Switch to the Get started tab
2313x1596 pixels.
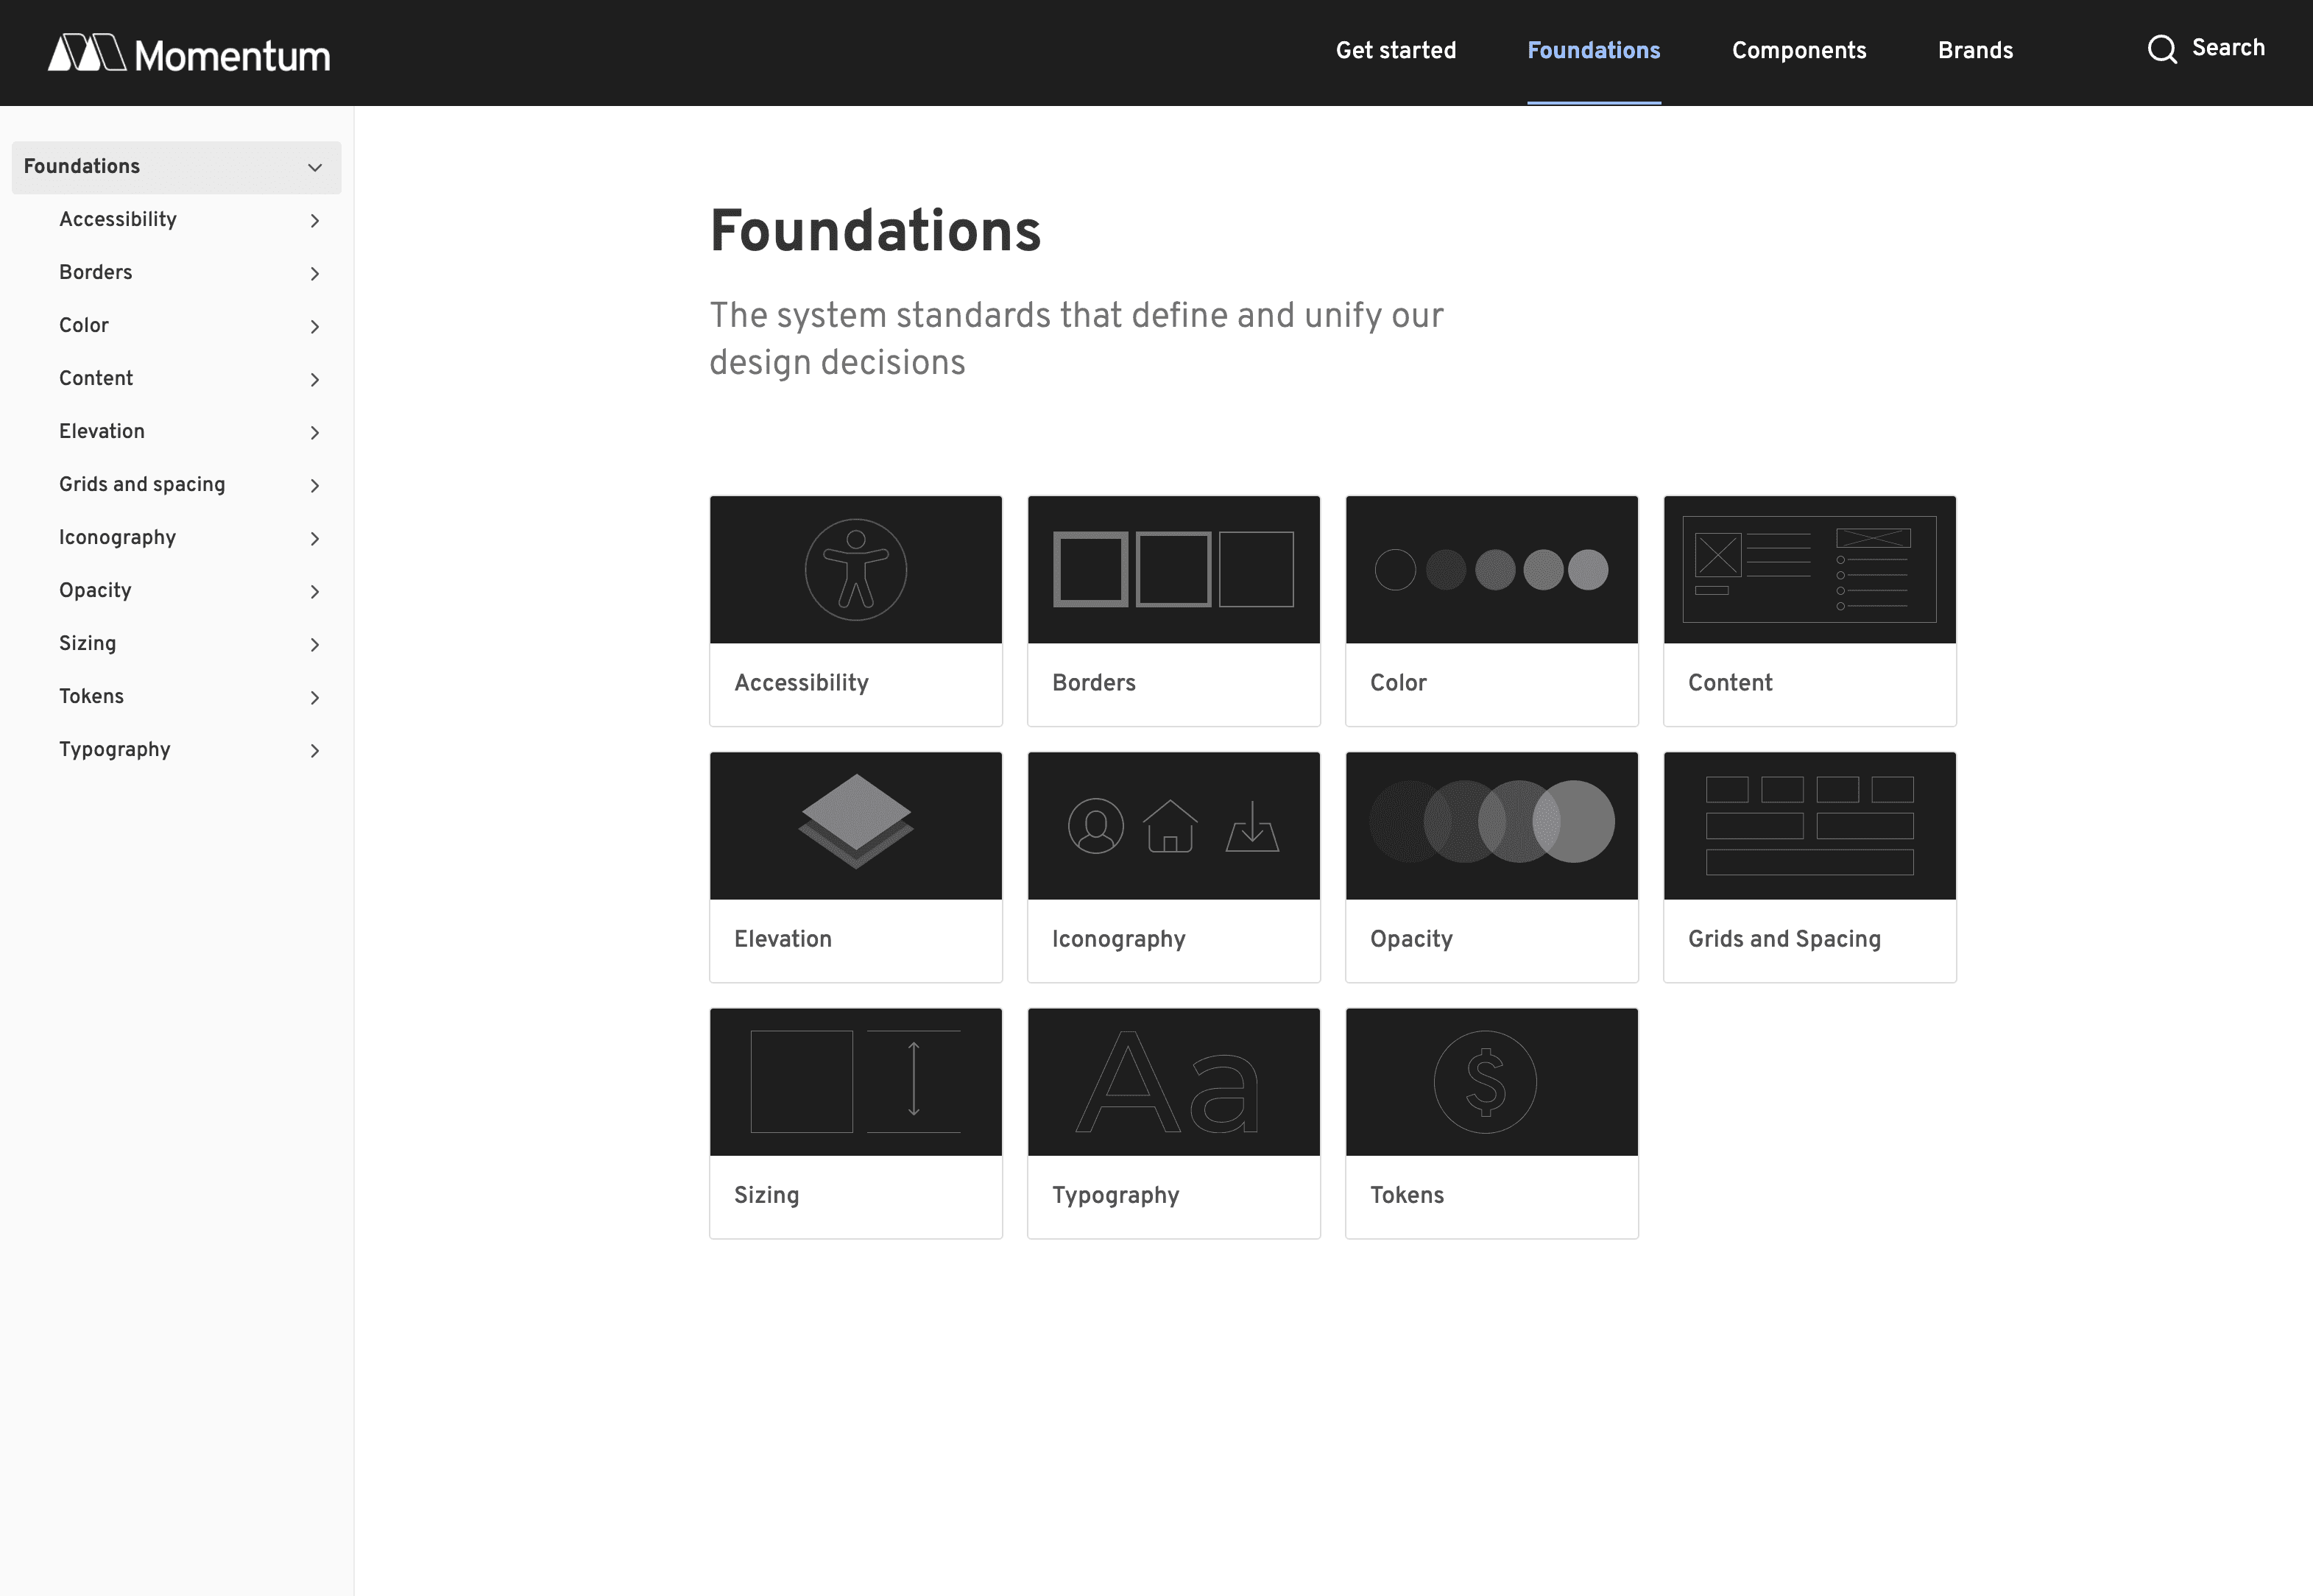1395,51
